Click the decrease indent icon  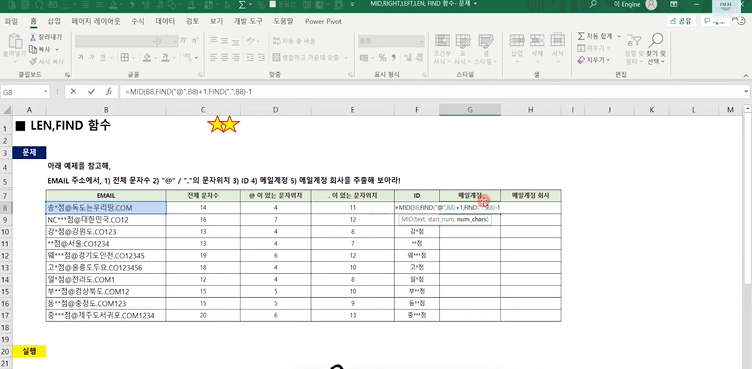[250, 58]
